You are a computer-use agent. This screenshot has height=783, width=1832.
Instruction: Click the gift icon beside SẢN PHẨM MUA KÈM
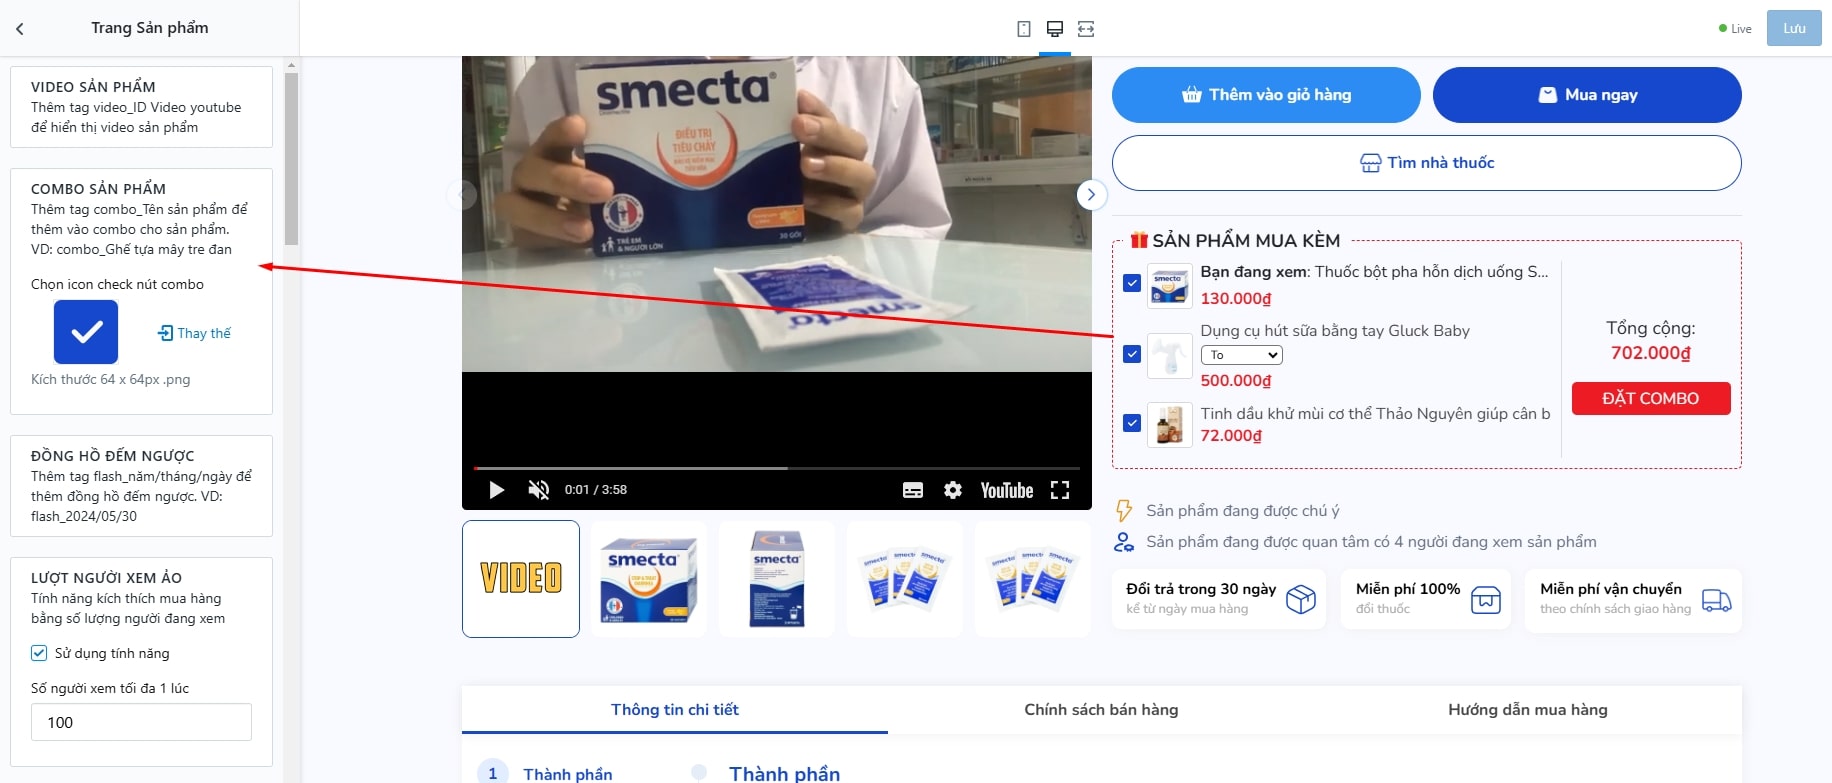1139,240
